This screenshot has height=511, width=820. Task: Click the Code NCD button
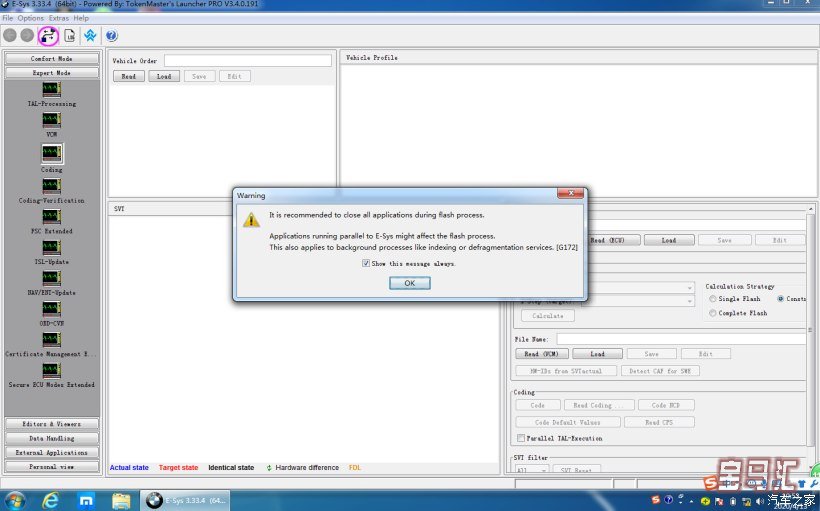pos(666,405)
